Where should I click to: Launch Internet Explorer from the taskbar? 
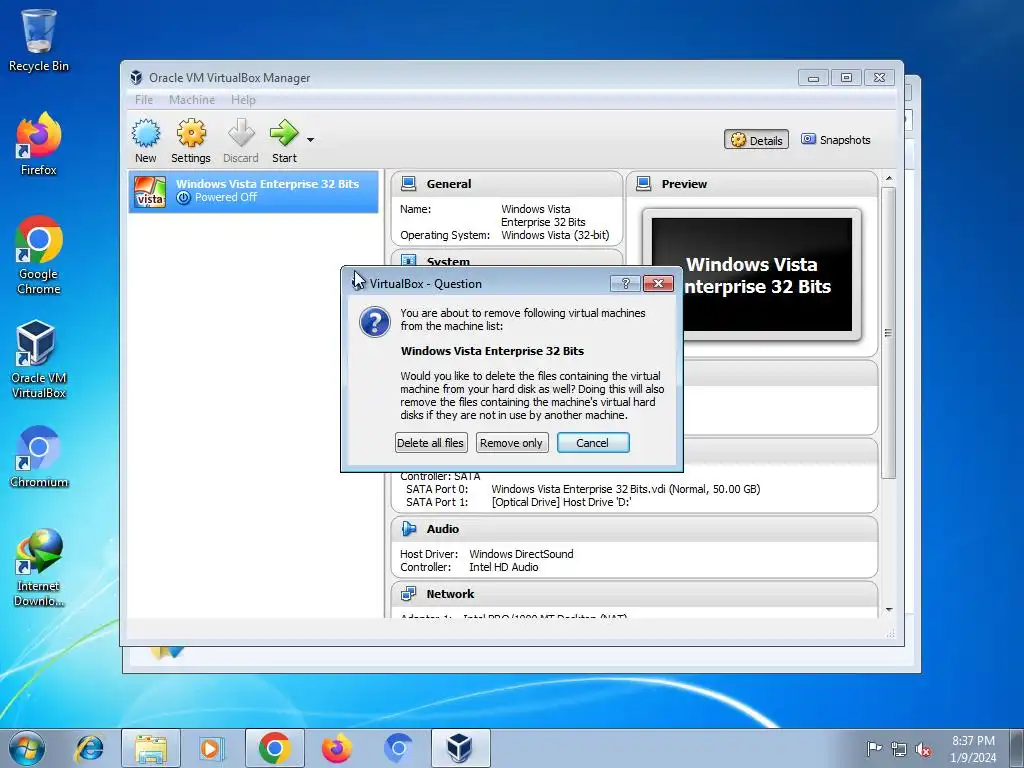coord(89,748)
